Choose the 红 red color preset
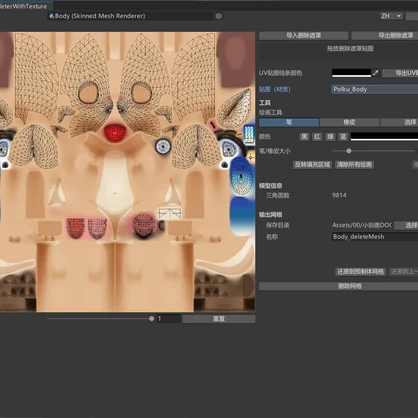This screenshot has height=418, width=418. 317,136
